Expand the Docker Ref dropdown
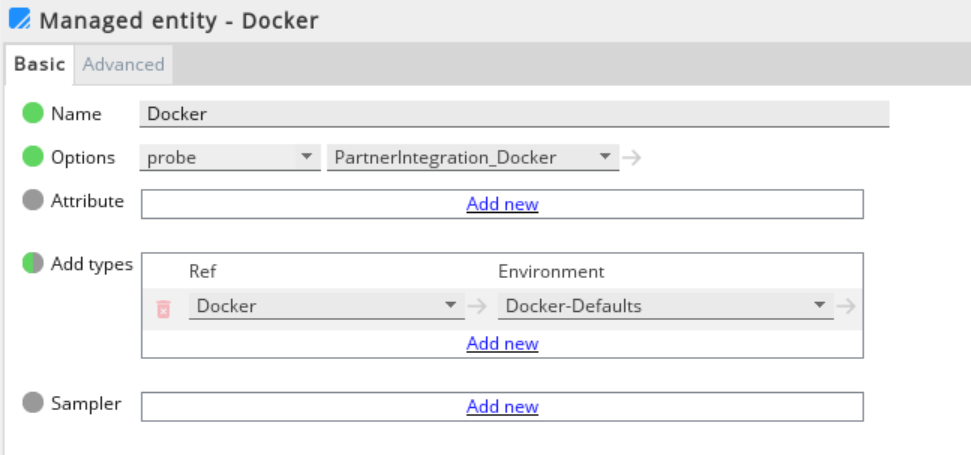Image resolution: width=971 pixels, height=455 pixels. pyautogui.click(x=326, y=306)
